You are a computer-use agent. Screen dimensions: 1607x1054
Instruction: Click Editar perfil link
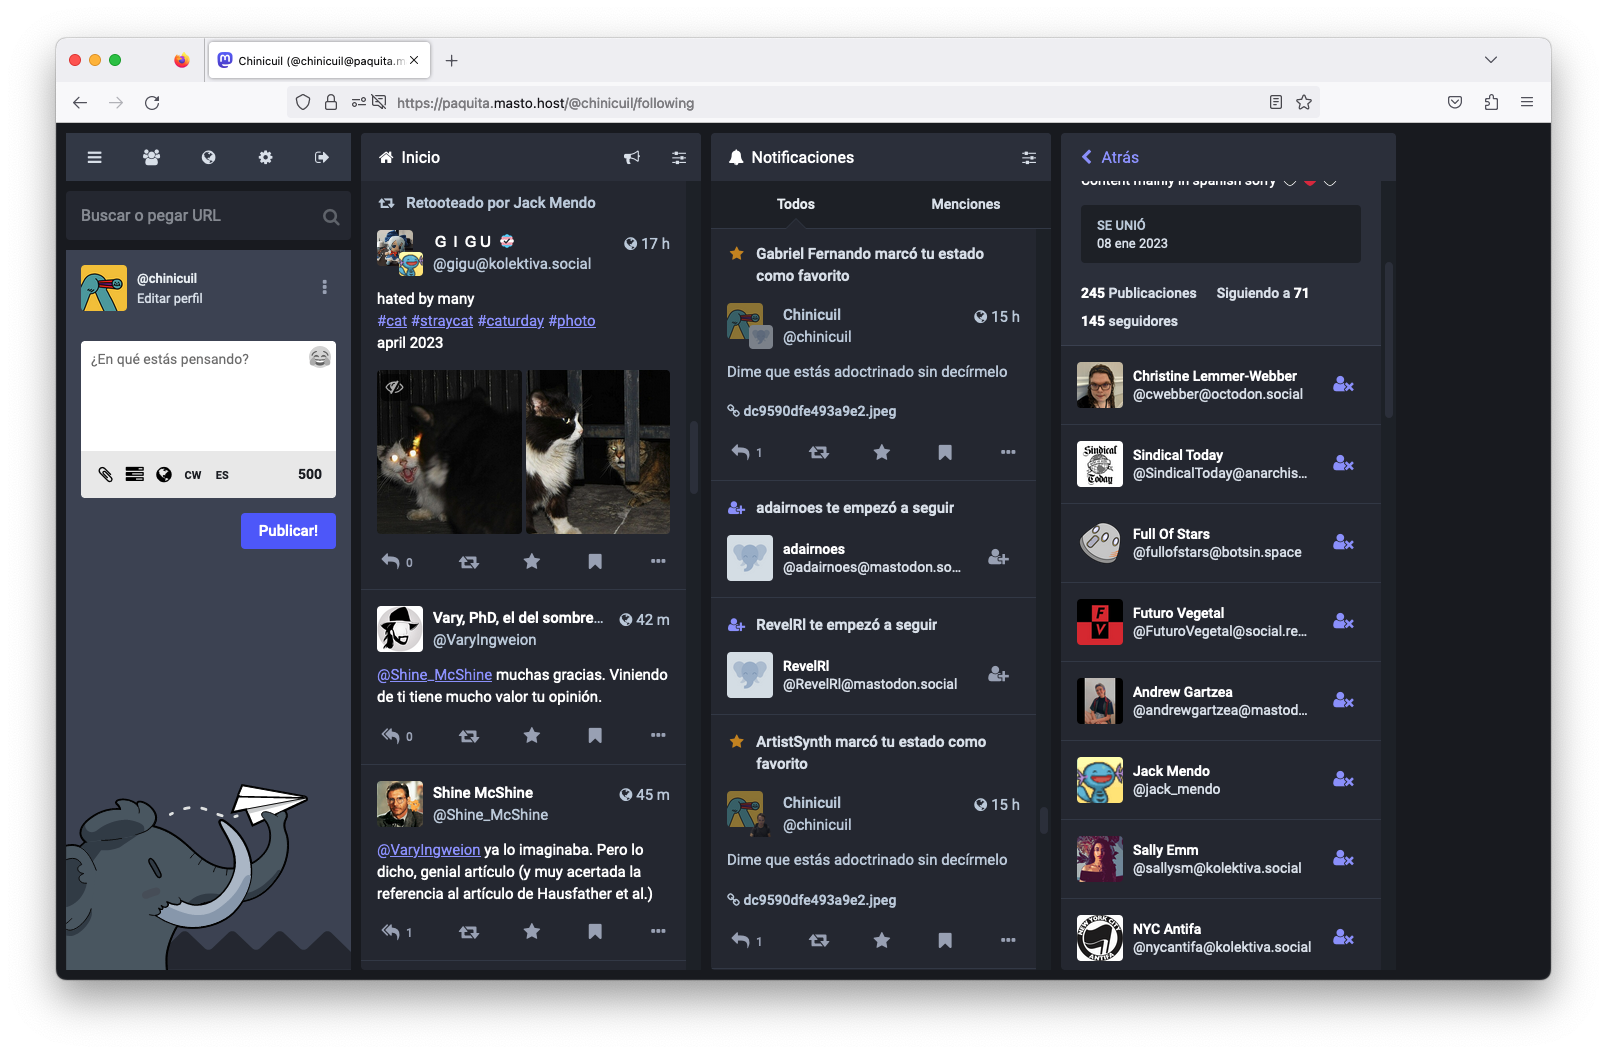(x=169, y=298)
